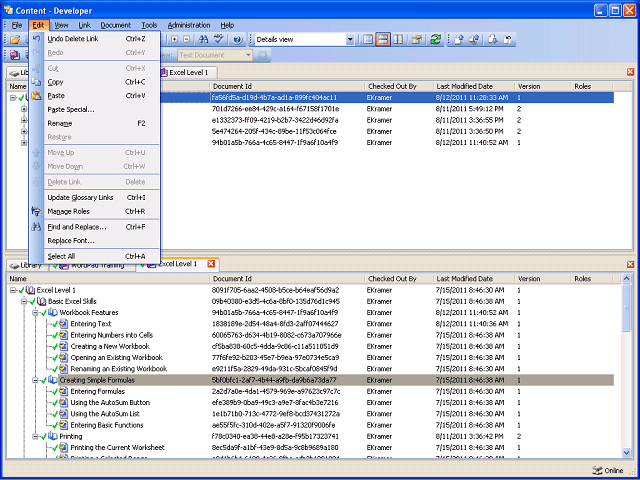Click the Check Out document icon
The width and height of the screenshot is (640, 480).
click(x=492, y=40)
